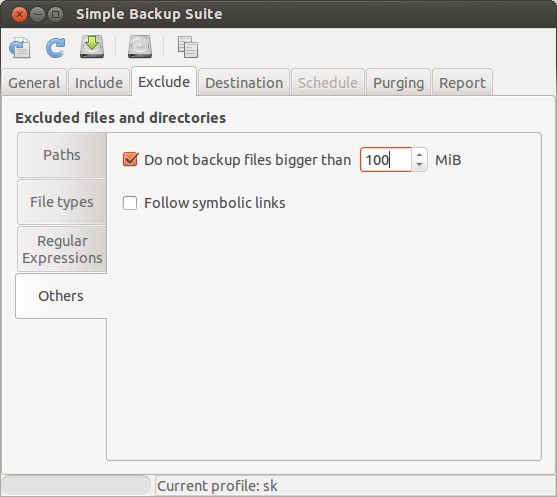Screen dimensions: 557x497
Task: Open the File types side tab
Action: [62, 202]
